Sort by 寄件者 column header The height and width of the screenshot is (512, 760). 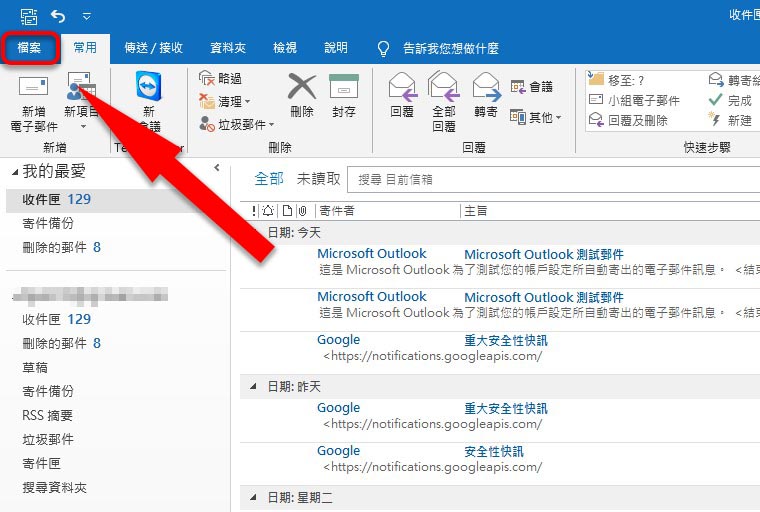[337, 210]
